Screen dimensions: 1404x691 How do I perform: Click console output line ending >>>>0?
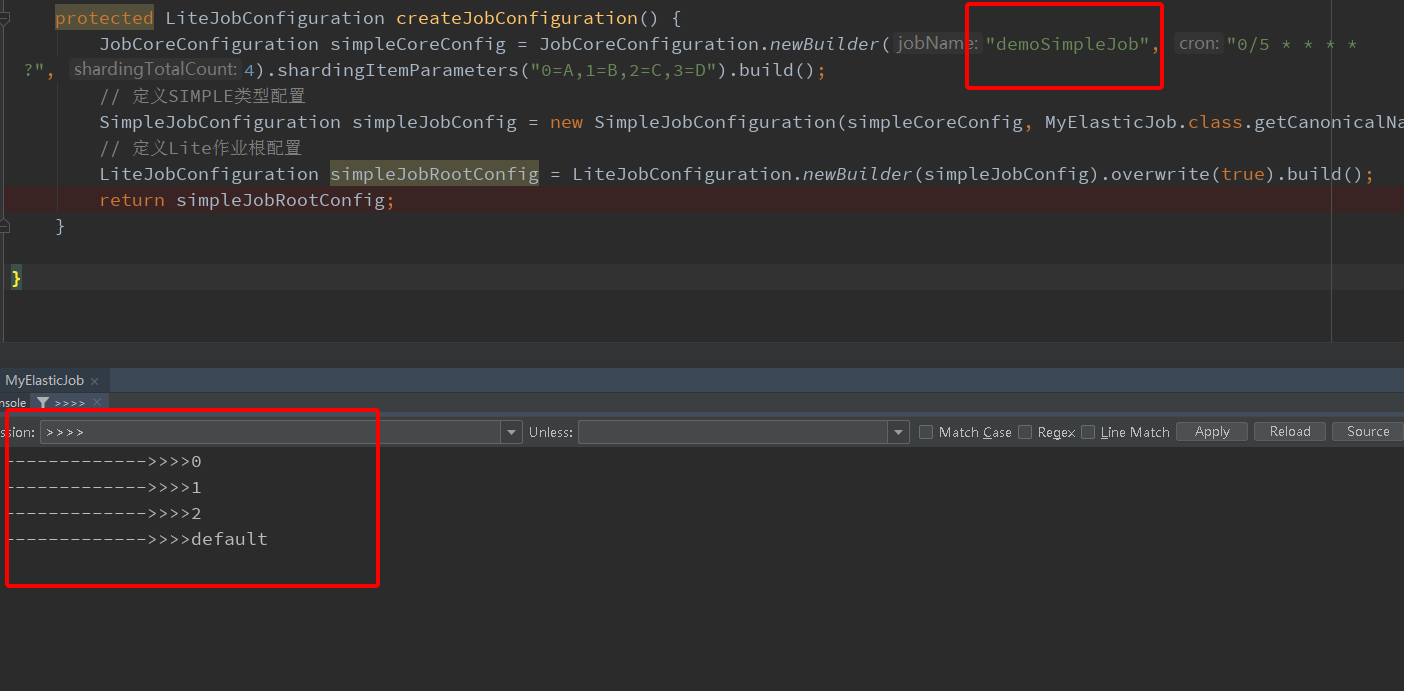click(x=103, y=461)
